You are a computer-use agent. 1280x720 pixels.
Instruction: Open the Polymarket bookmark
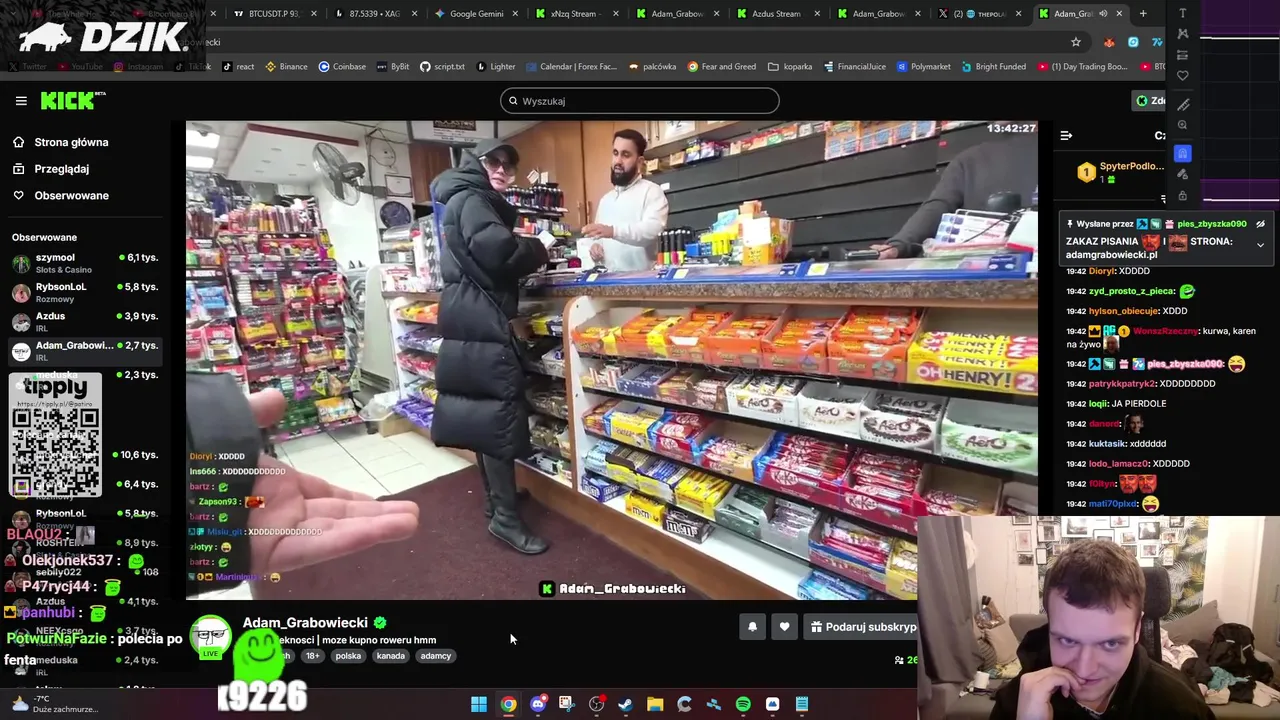coord(924,67)
